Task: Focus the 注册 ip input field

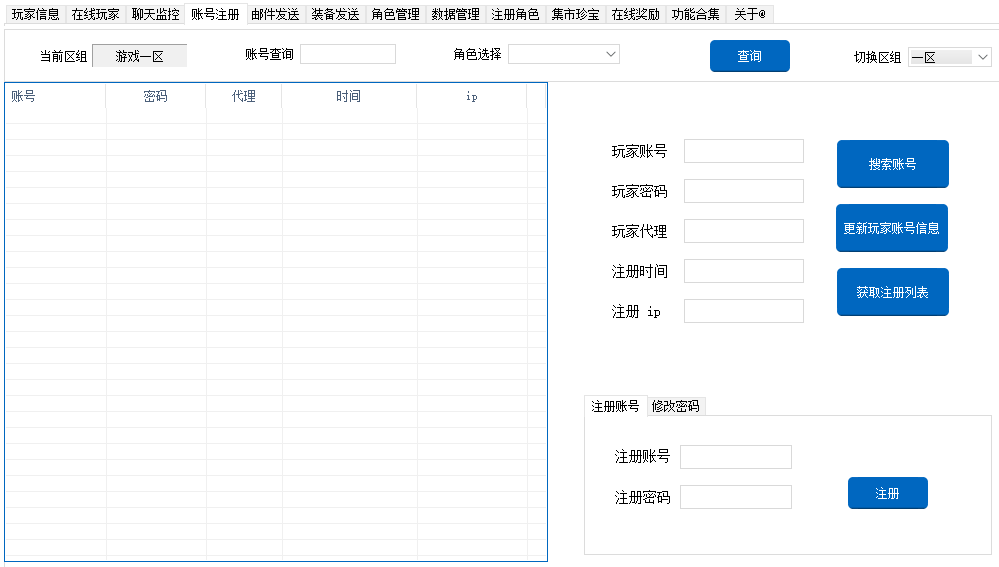Action: click(x=744, y=312)
